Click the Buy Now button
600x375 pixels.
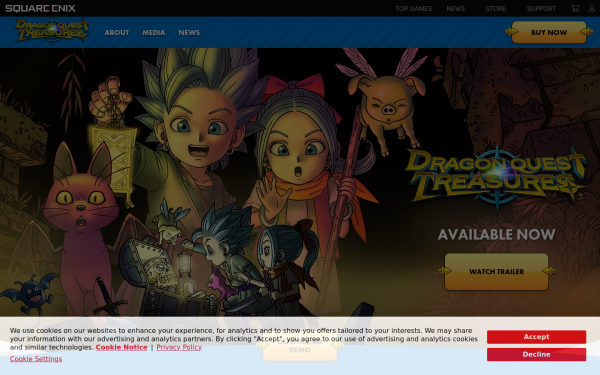(x=549, y=32)
